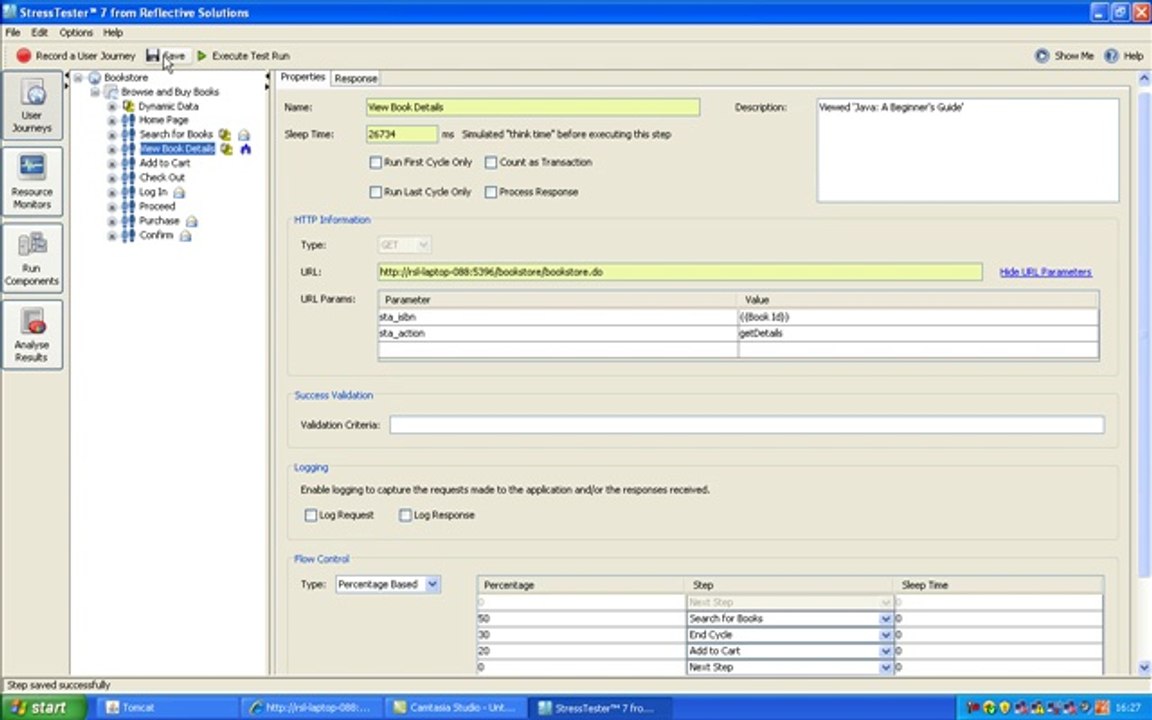The image size is (1152, 720).
Task: Click the Name field View Book Details
Action: 533,107
